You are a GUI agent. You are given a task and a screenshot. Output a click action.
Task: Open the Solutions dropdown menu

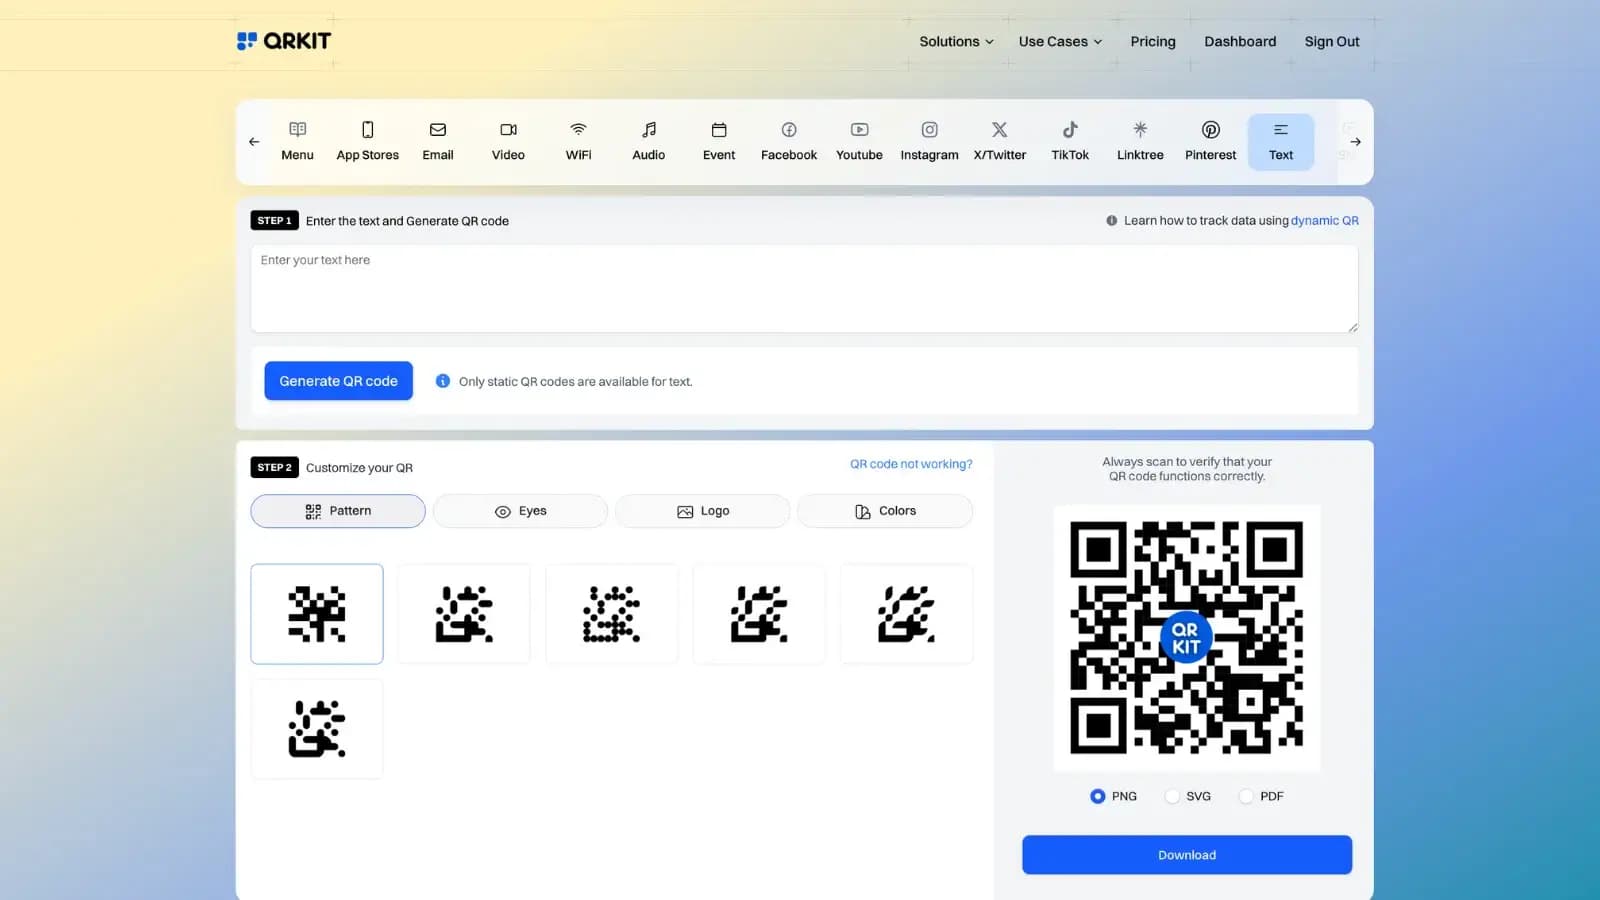tap(955, 41)
